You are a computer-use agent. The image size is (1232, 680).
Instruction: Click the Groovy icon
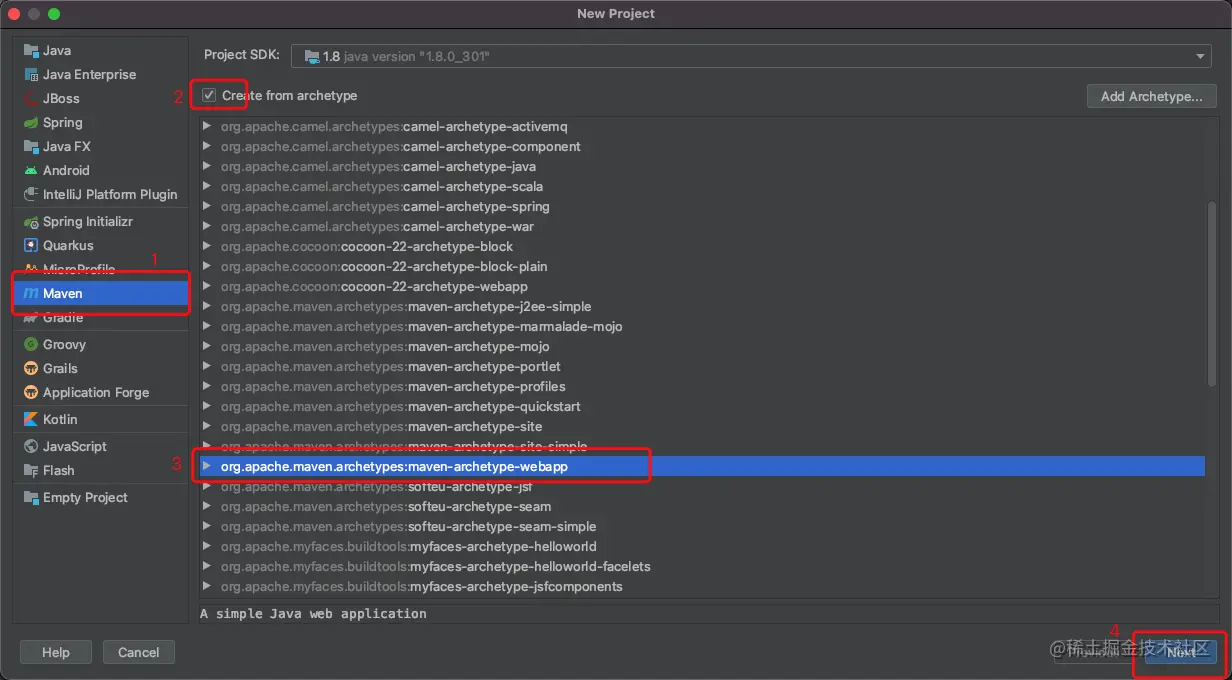pyautogui.click(x=31, y=344)
